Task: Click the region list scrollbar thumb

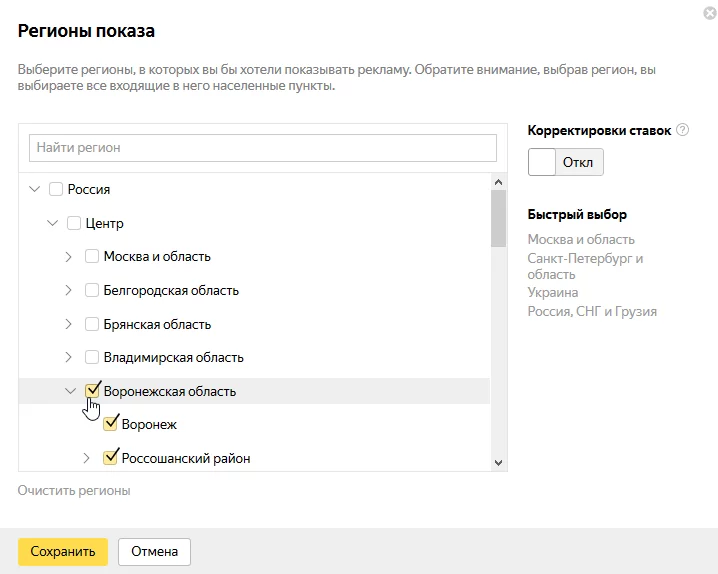Action: [499, 219]
